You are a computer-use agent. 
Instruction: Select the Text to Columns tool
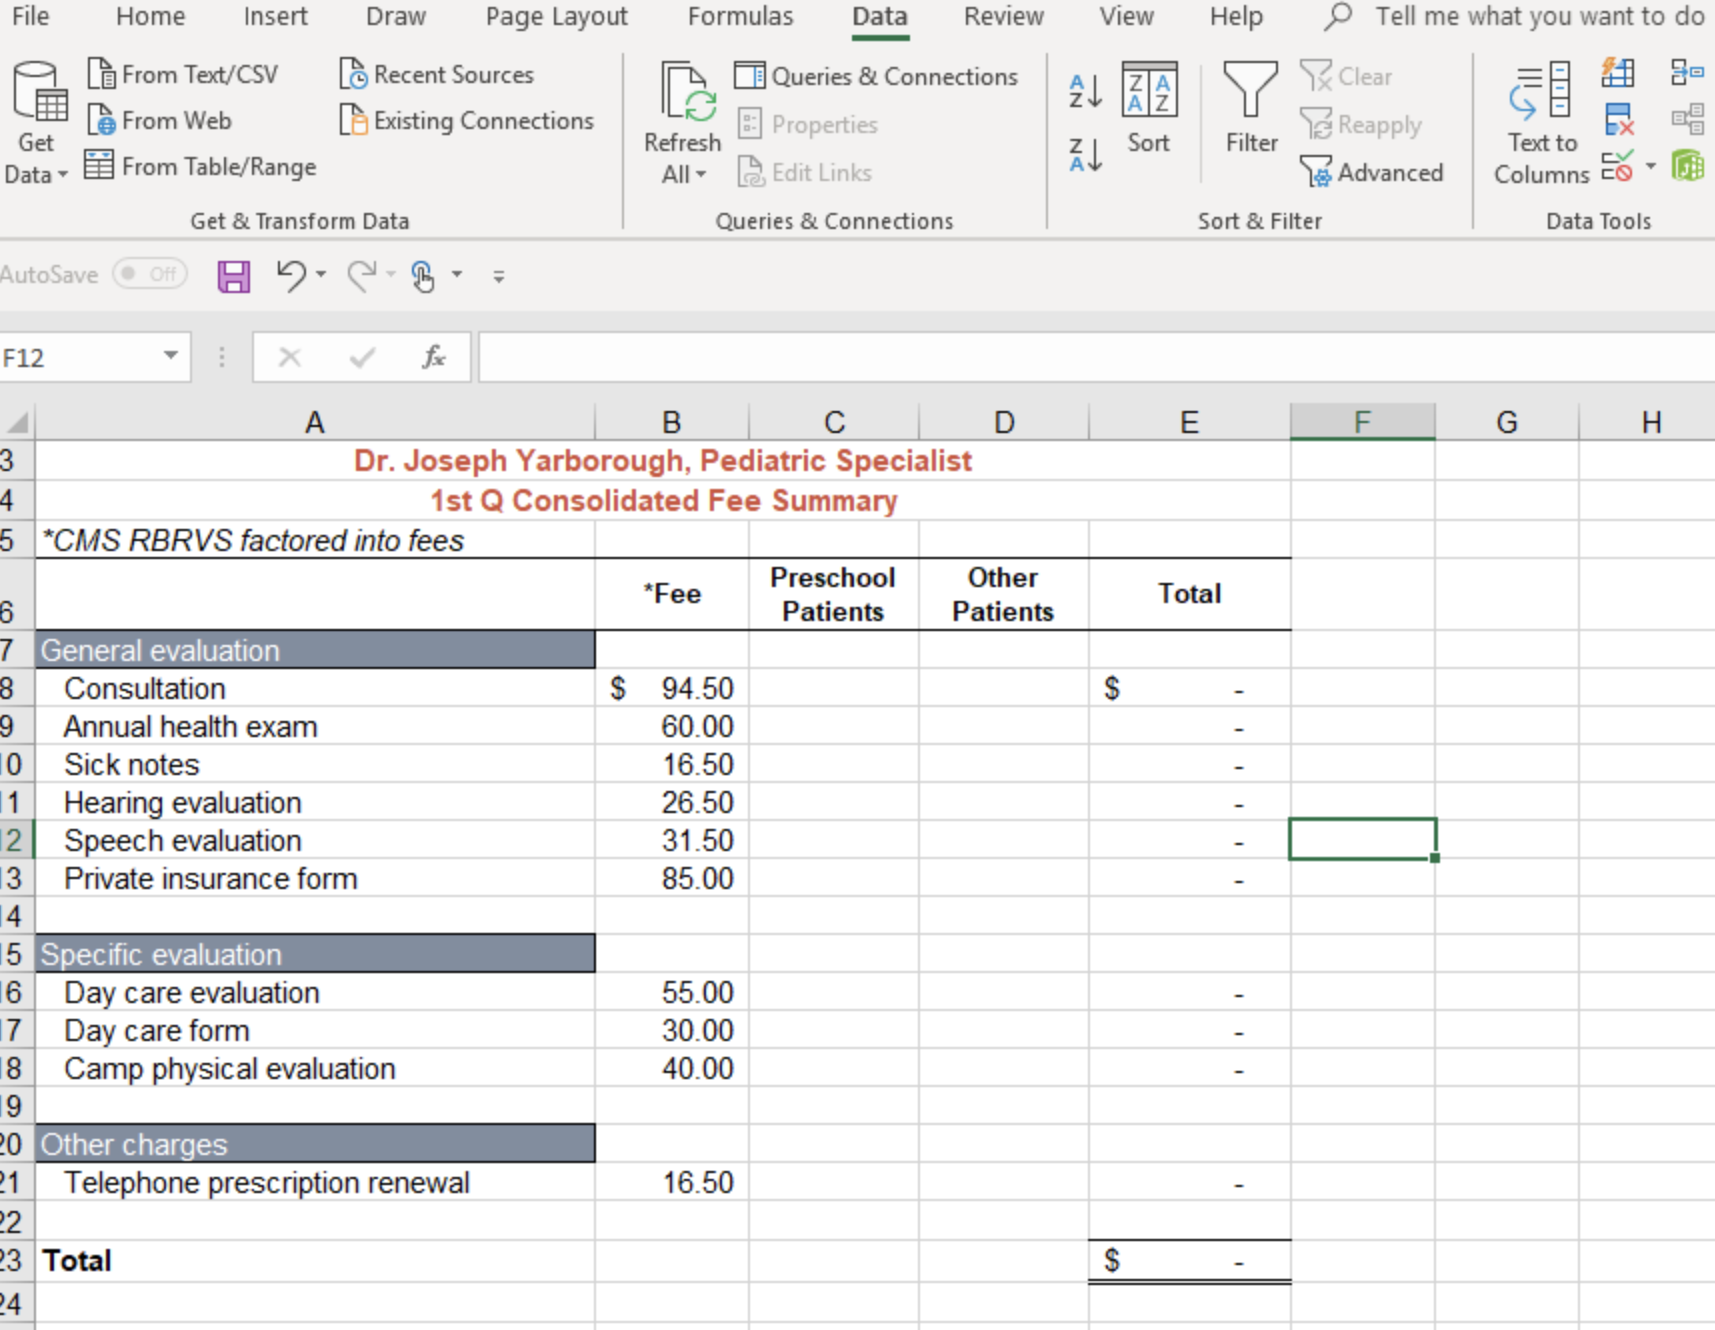[x=1540, y=120]
